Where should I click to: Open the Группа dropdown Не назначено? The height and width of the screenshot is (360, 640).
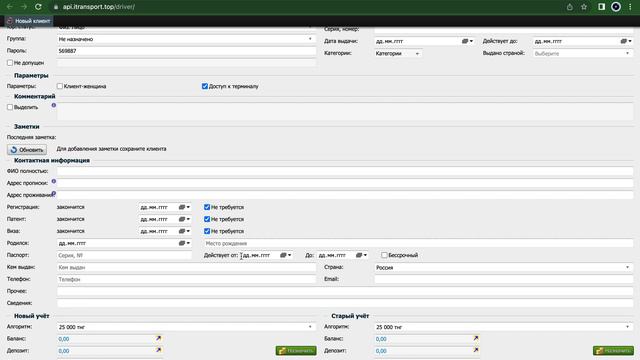186,39
